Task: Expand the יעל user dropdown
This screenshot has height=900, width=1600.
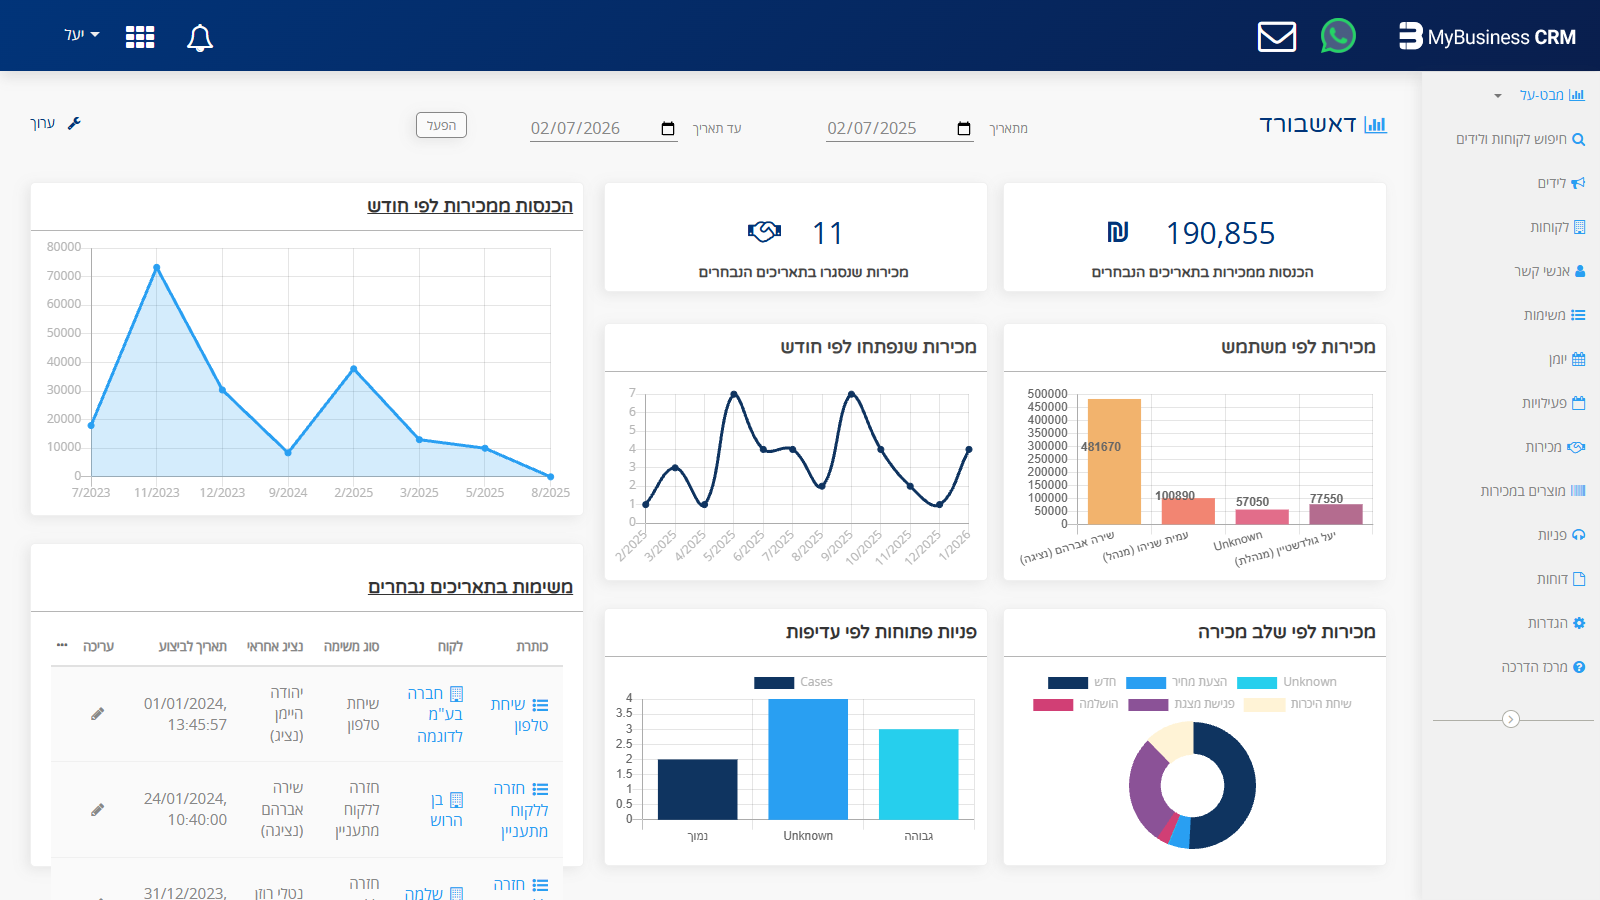Action: tap(80, 35)
